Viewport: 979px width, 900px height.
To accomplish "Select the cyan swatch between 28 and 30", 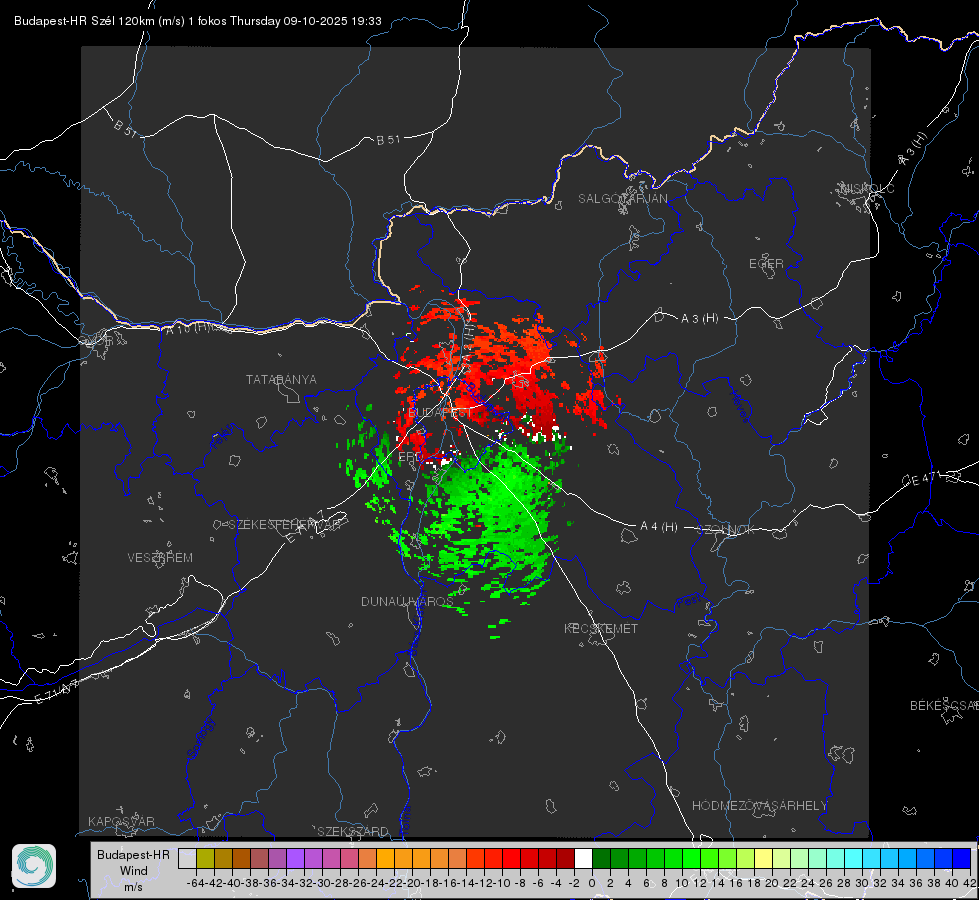I will (854, 858).
